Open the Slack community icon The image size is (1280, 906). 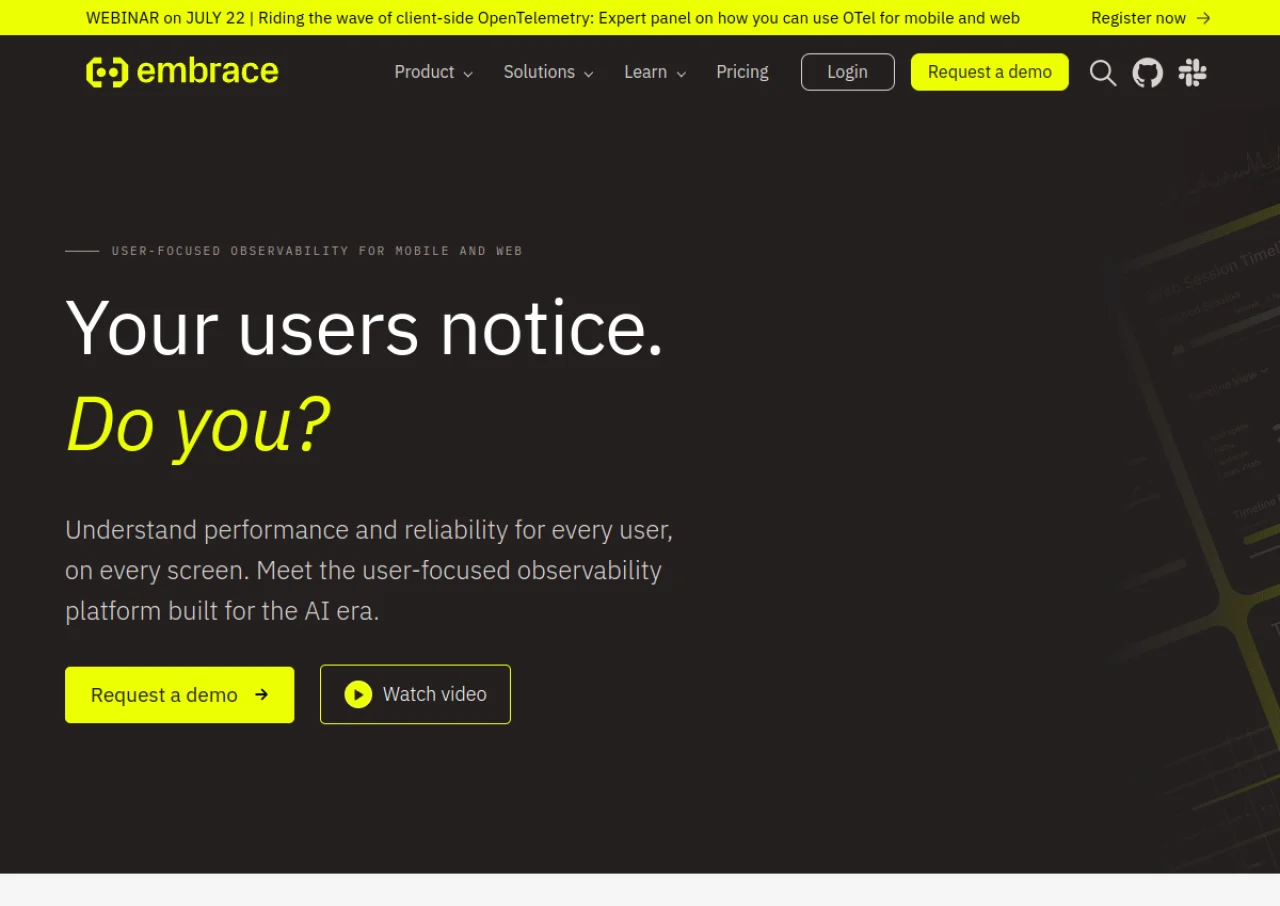(1192, 72)
